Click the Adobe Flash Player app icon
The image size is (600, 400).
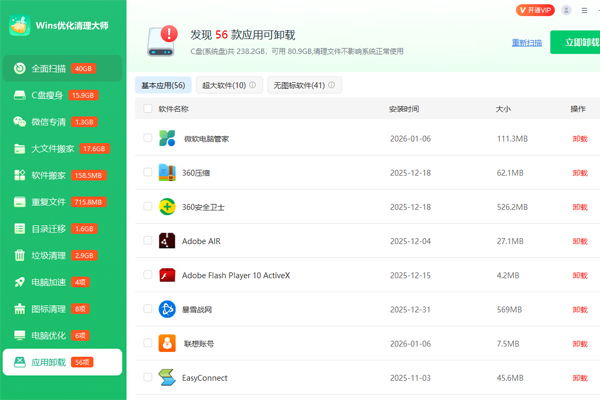coord(167,275)
